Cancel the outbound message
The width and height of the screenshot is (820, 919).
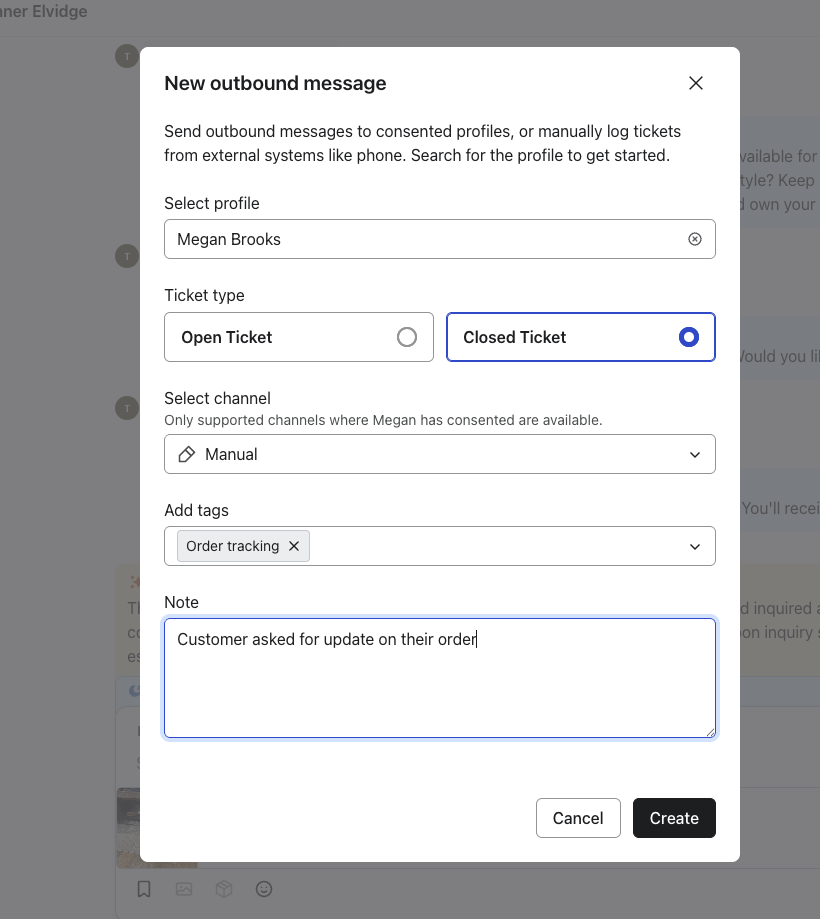coord(578,817)
